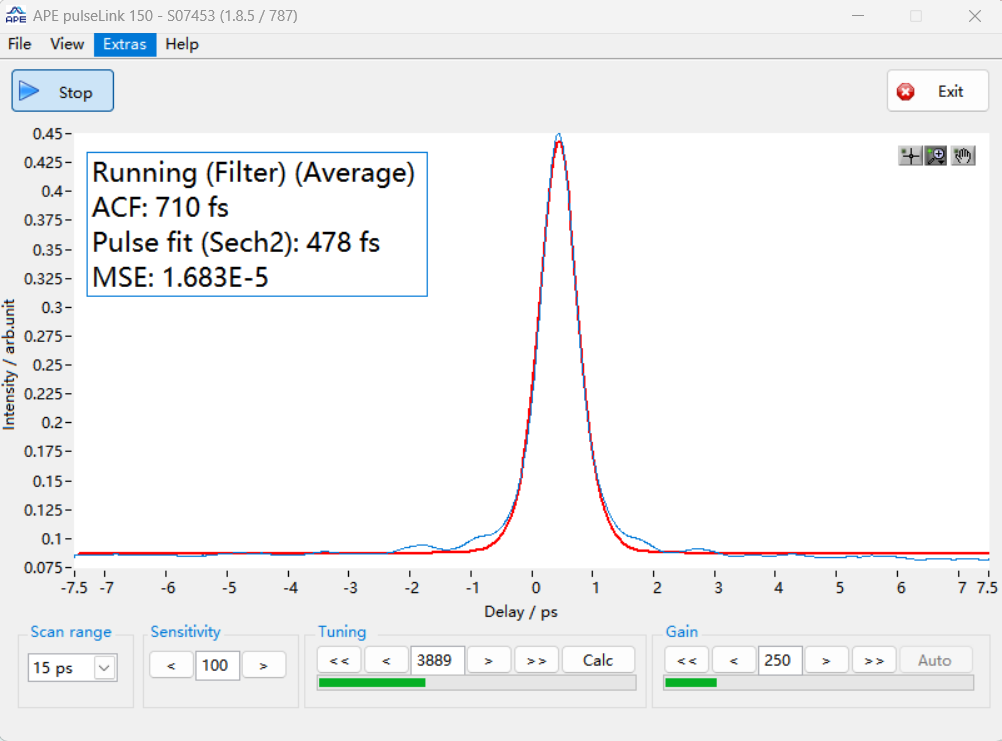The image size is (1002, 741).
Task: Fast-decrease Tuning with double left arrow
Action: (x=339, y=660)
